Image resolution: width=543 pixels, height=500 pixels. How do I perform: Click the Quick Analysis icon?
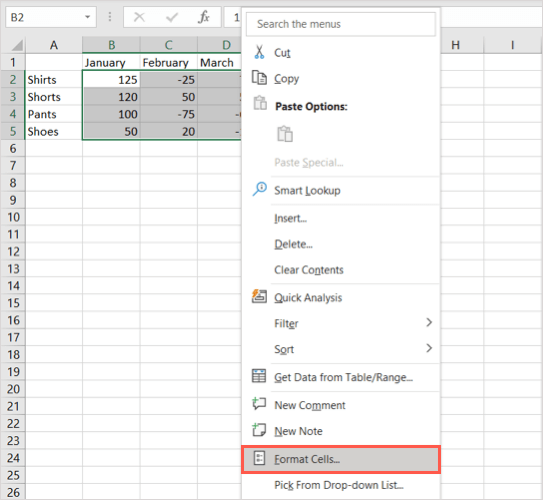tap(259, 296)
